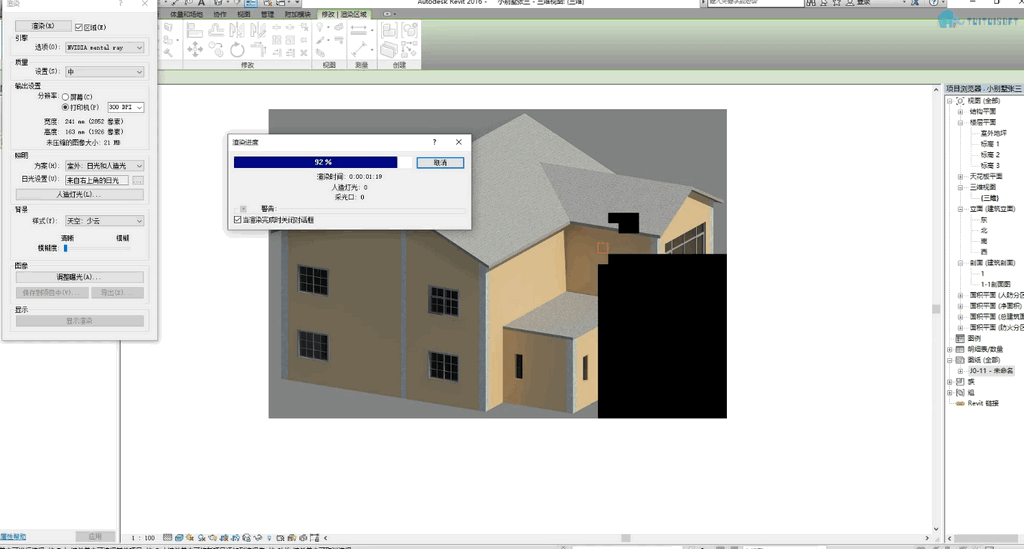1024x549 pixels.
Task: Click 取消 to cancel rendering progress
Action: coord(440,163)
